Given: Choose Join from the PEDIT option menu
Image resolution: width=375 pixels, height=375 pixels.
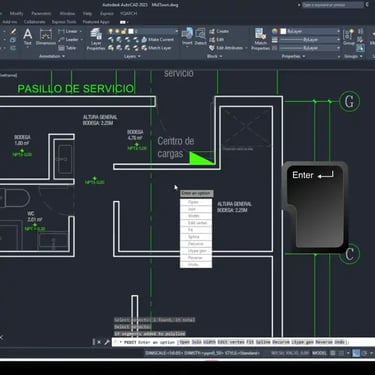Looking at the screenshot, I should coord(192,209).
